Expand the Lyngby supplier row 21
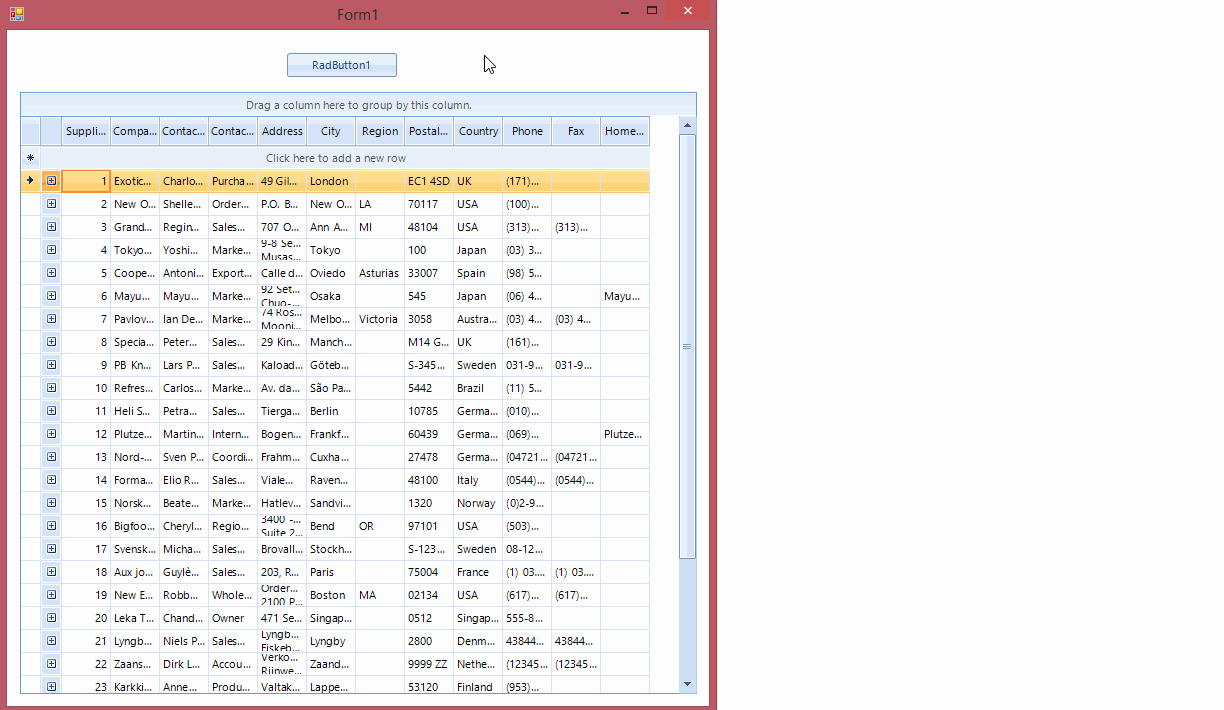Viewport: 1224px width, 710px height. click(x=51, y=641)
